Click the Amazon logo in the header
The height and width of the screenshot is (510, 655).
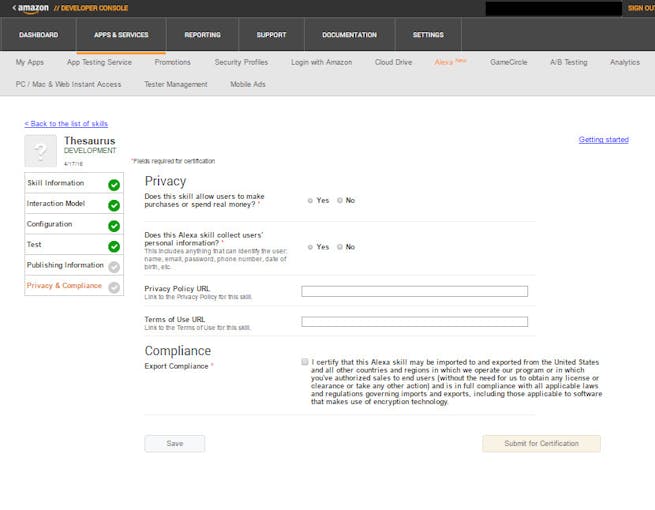[33, 8]
